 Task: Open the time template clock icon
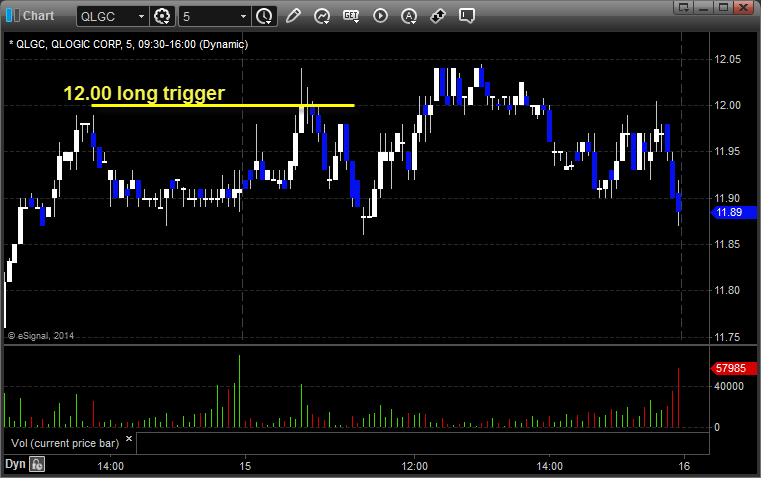[265, 16]
